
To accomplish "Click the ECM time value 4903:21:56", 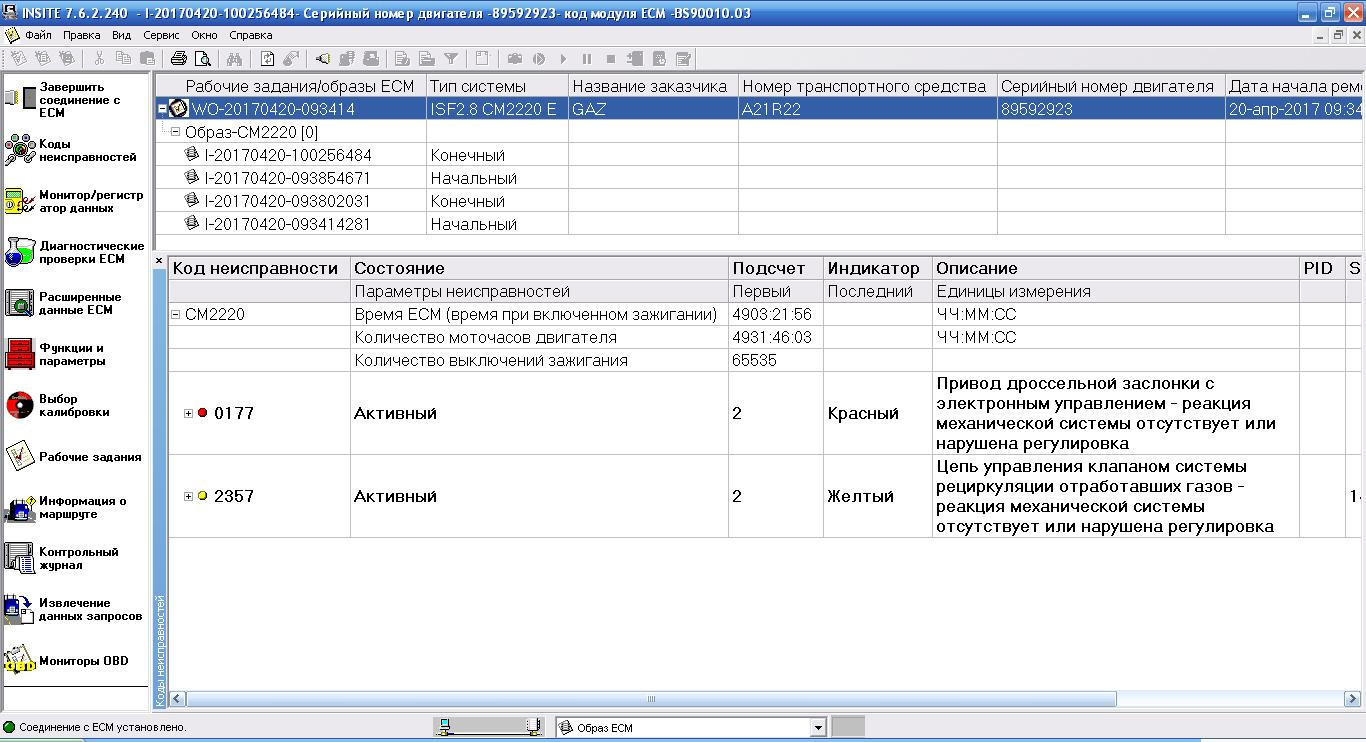I will point(772,314).
